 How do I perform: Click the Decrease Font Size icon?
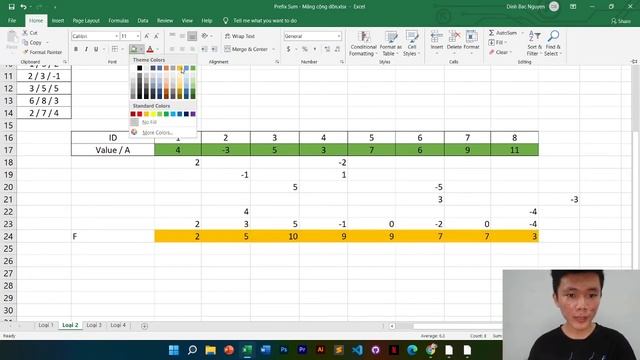[x=156, y=36]
